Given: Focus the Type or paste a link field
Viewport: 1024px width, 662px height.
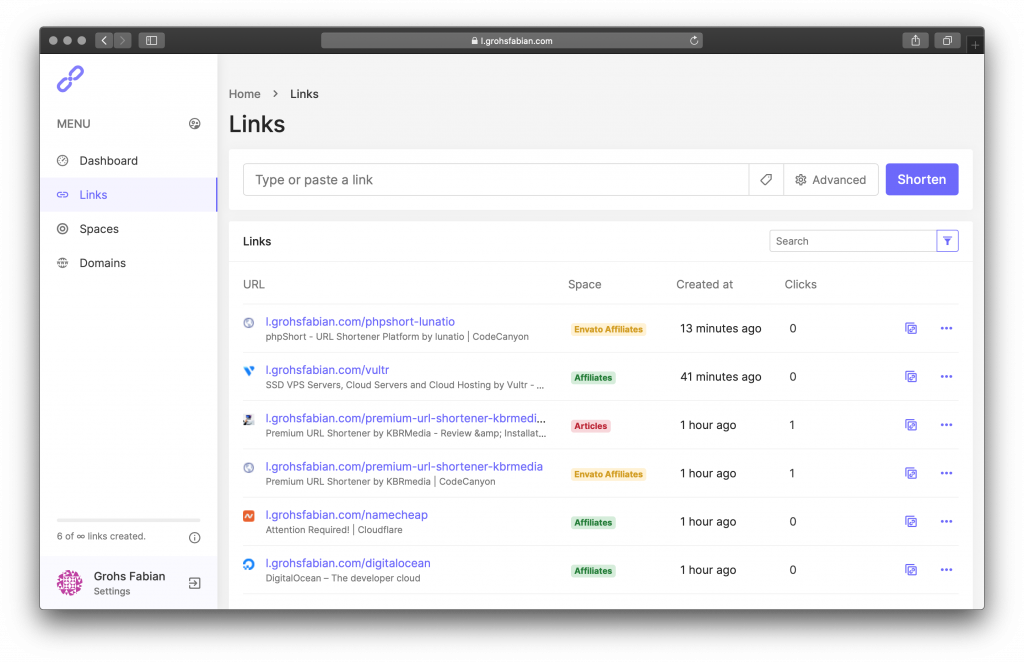Looking at the screenshot, I should tap(496, 180).
